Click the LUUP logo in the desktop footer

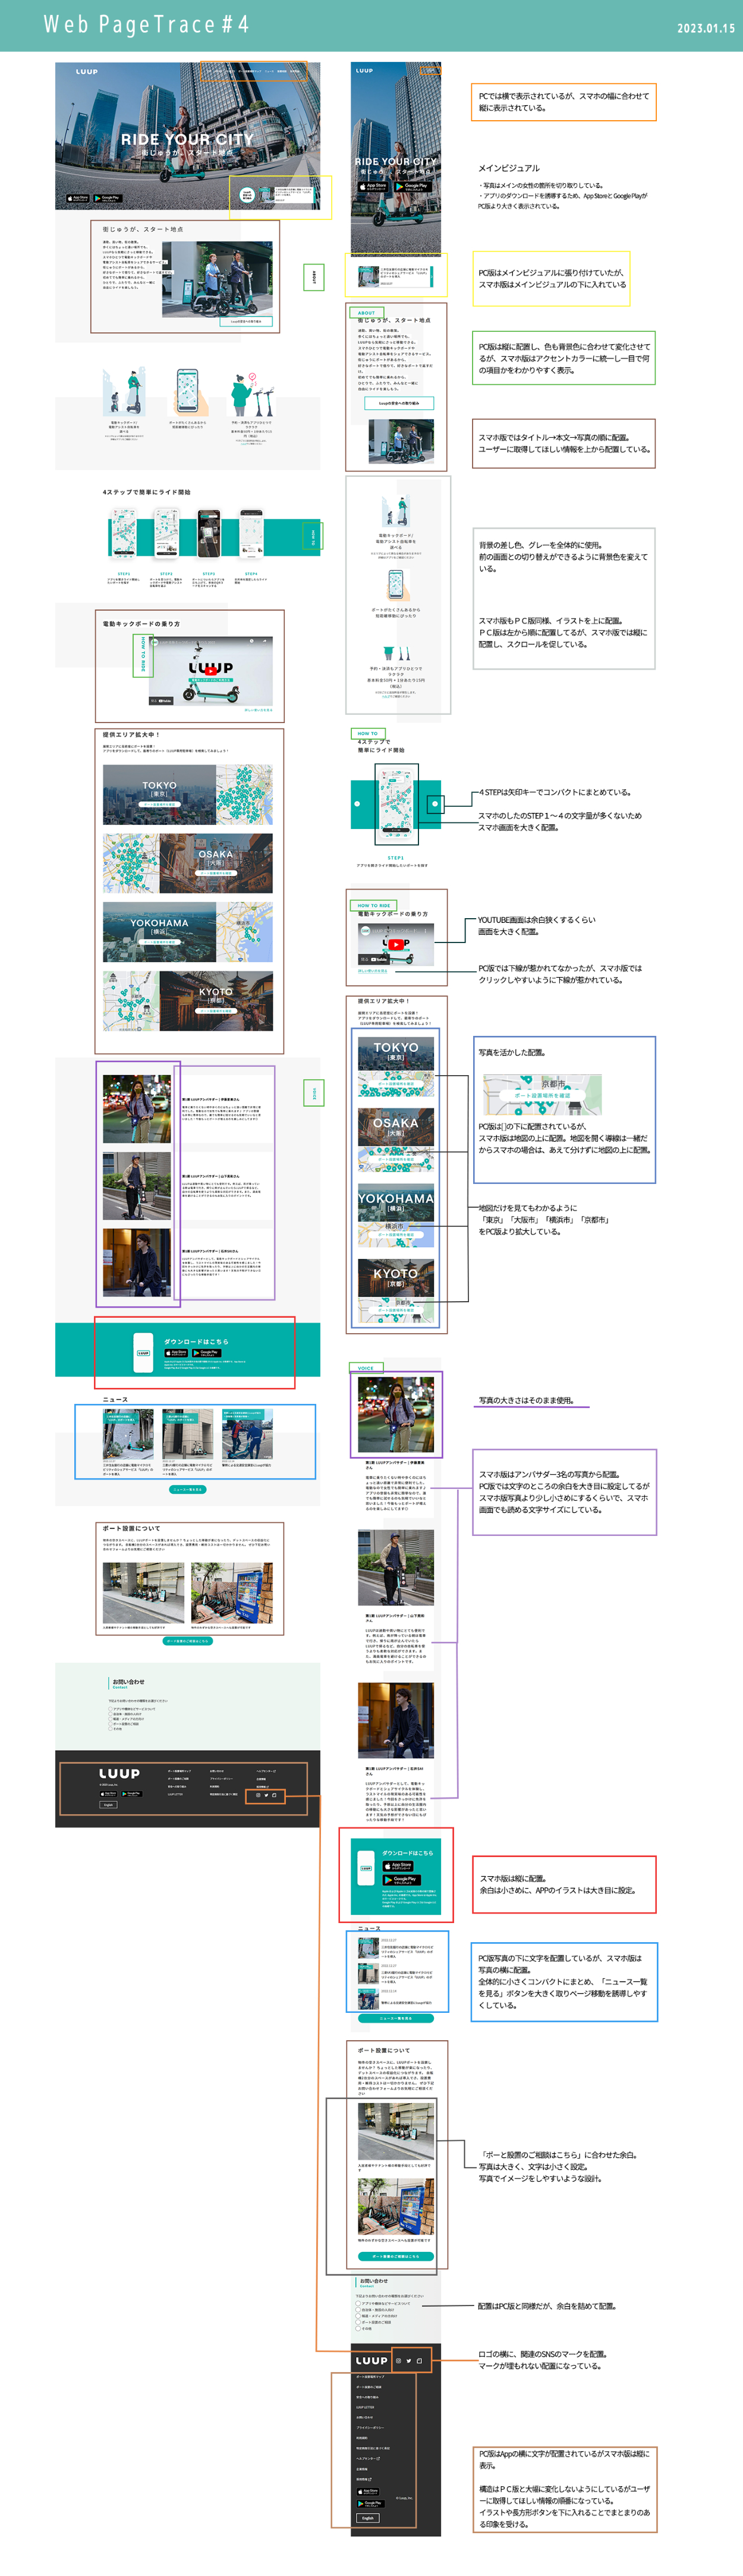coord(119,1774)
